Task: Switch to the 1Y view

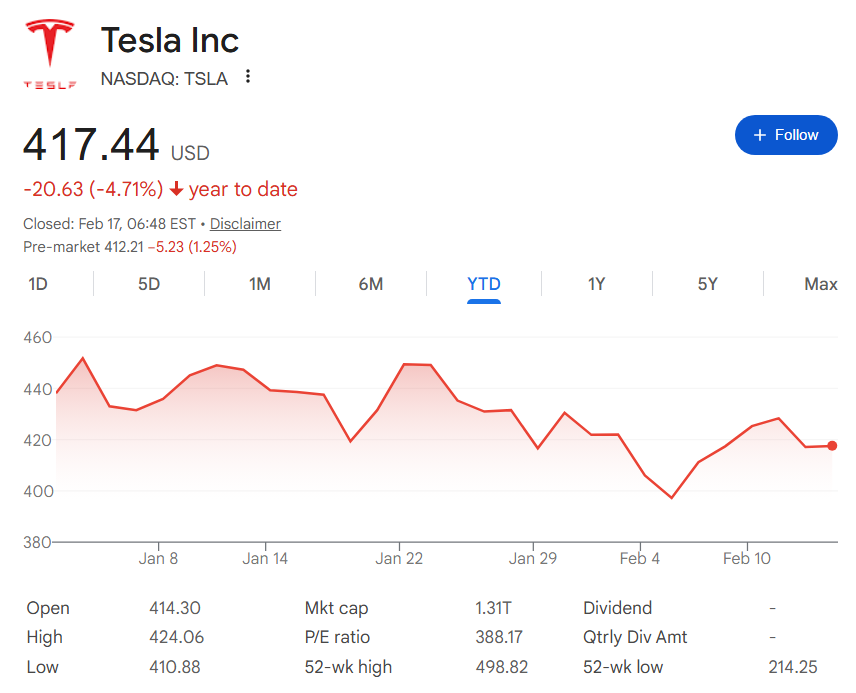Action: click(x=596, y=284)
